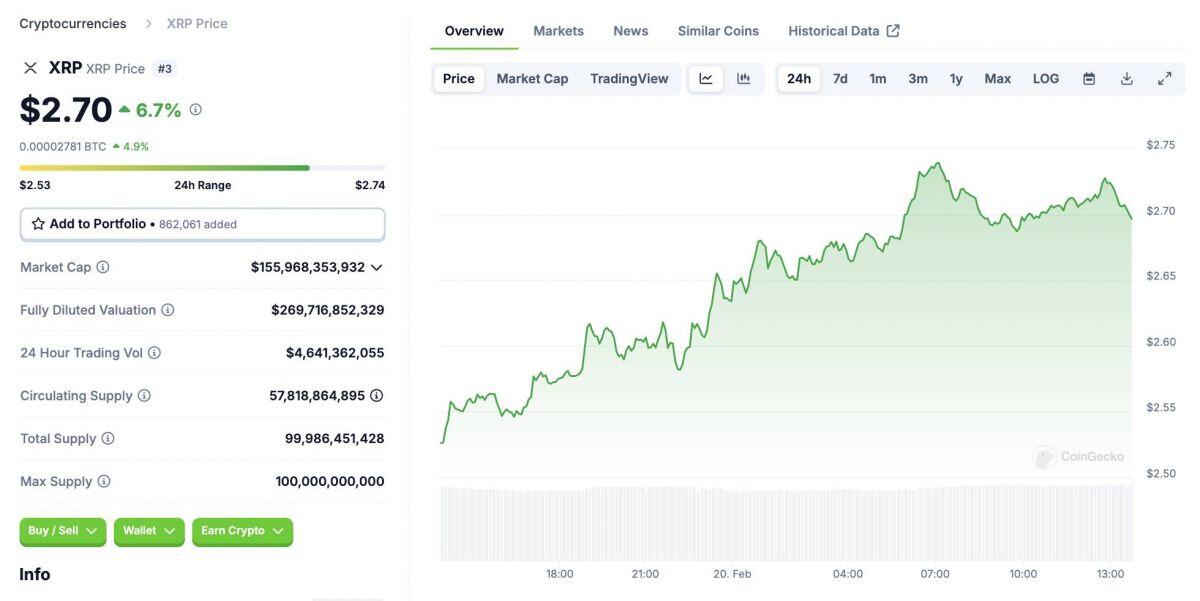Open the News tab
This screenshot has width=1200, height=601.
click(630, 31)
